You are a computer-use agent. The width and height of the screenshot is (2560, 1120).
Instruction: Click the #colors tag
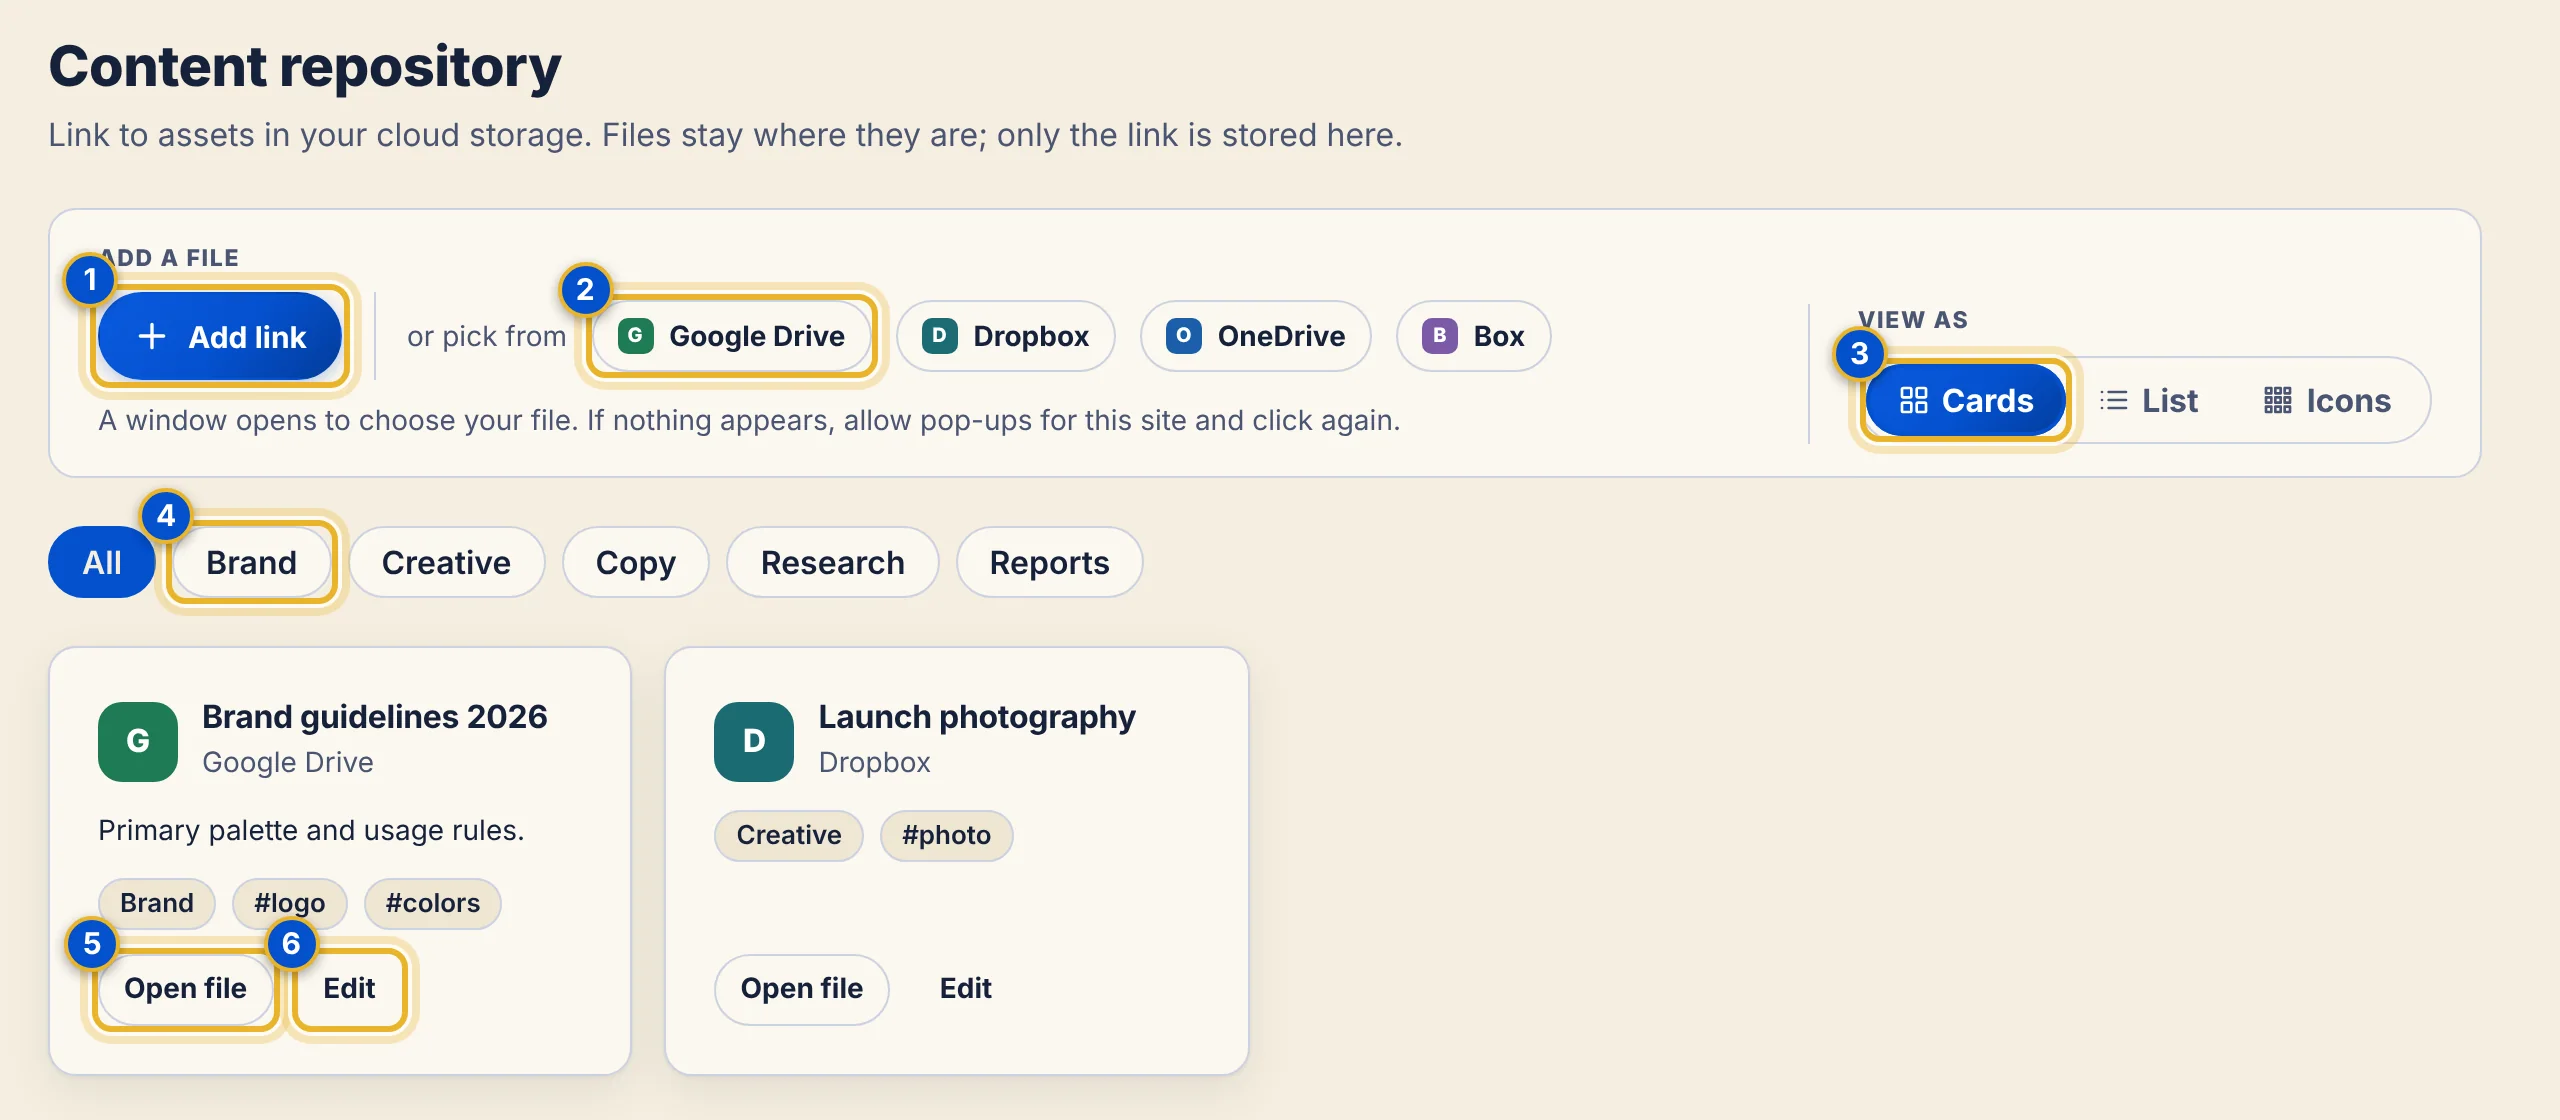pyautogui.click(x=433, y=903)
